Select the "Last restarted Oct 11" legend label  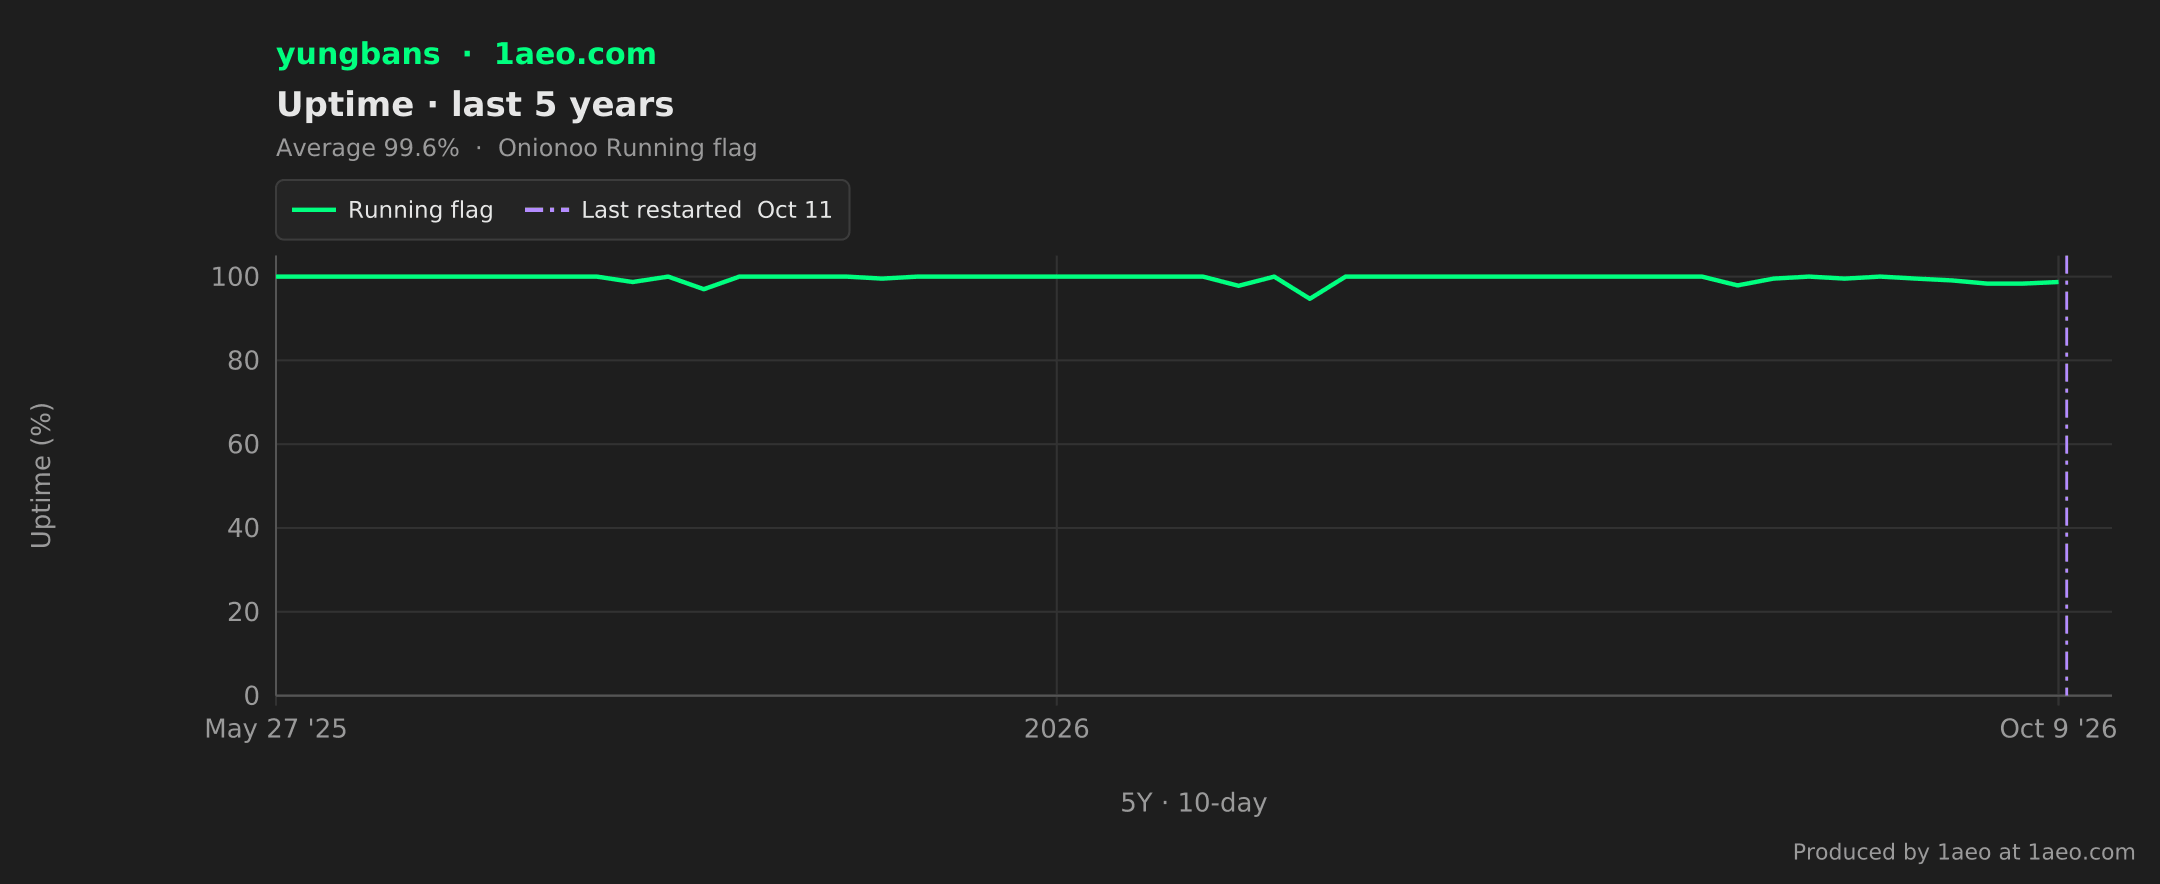(707, 210)
